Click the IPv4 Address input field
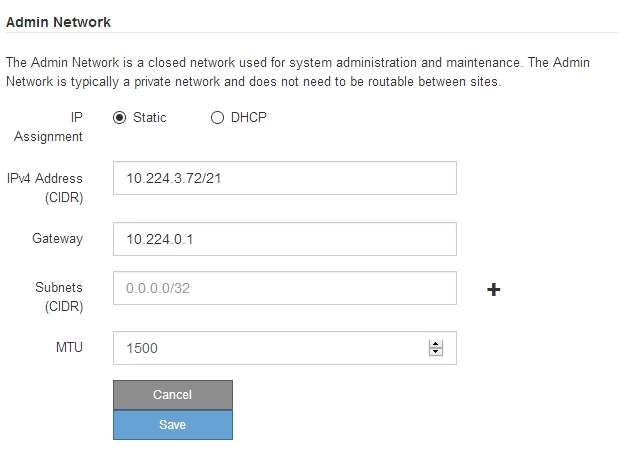Screen dimensions: 623x455 284,179
